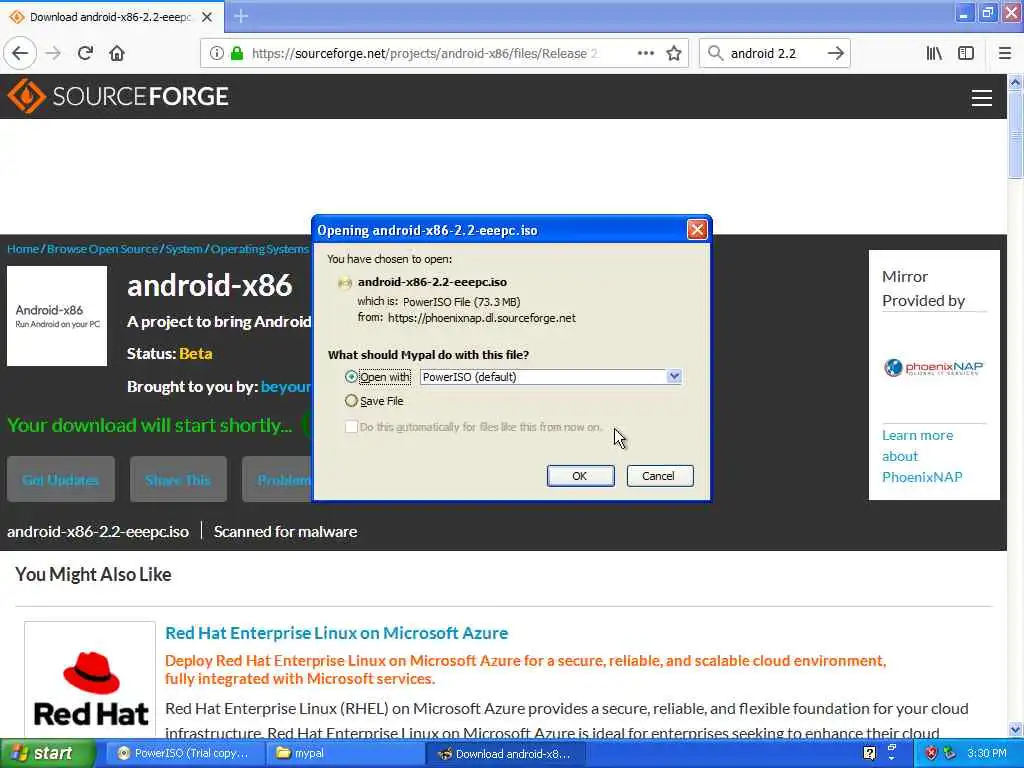This screenshot has height=768, width=1024.
Task: Toggle the sidebar view icon
Action: 966,53
